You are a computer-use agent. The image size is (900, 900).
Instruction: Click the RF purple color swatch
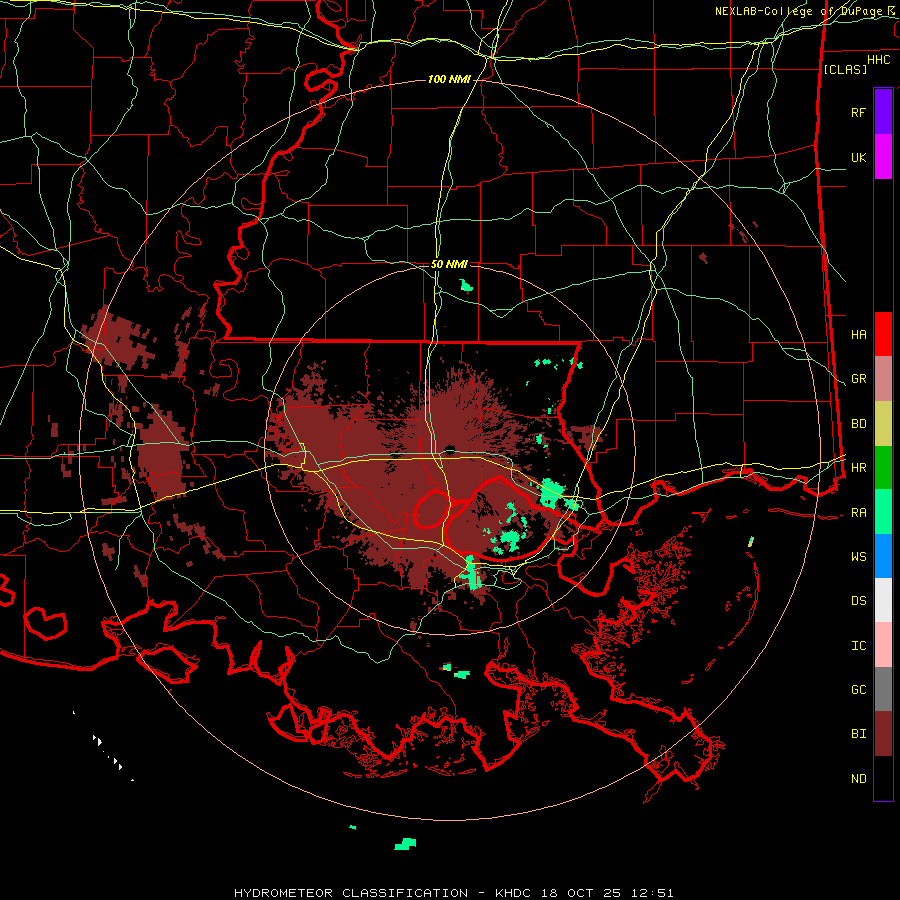point(883,112)
